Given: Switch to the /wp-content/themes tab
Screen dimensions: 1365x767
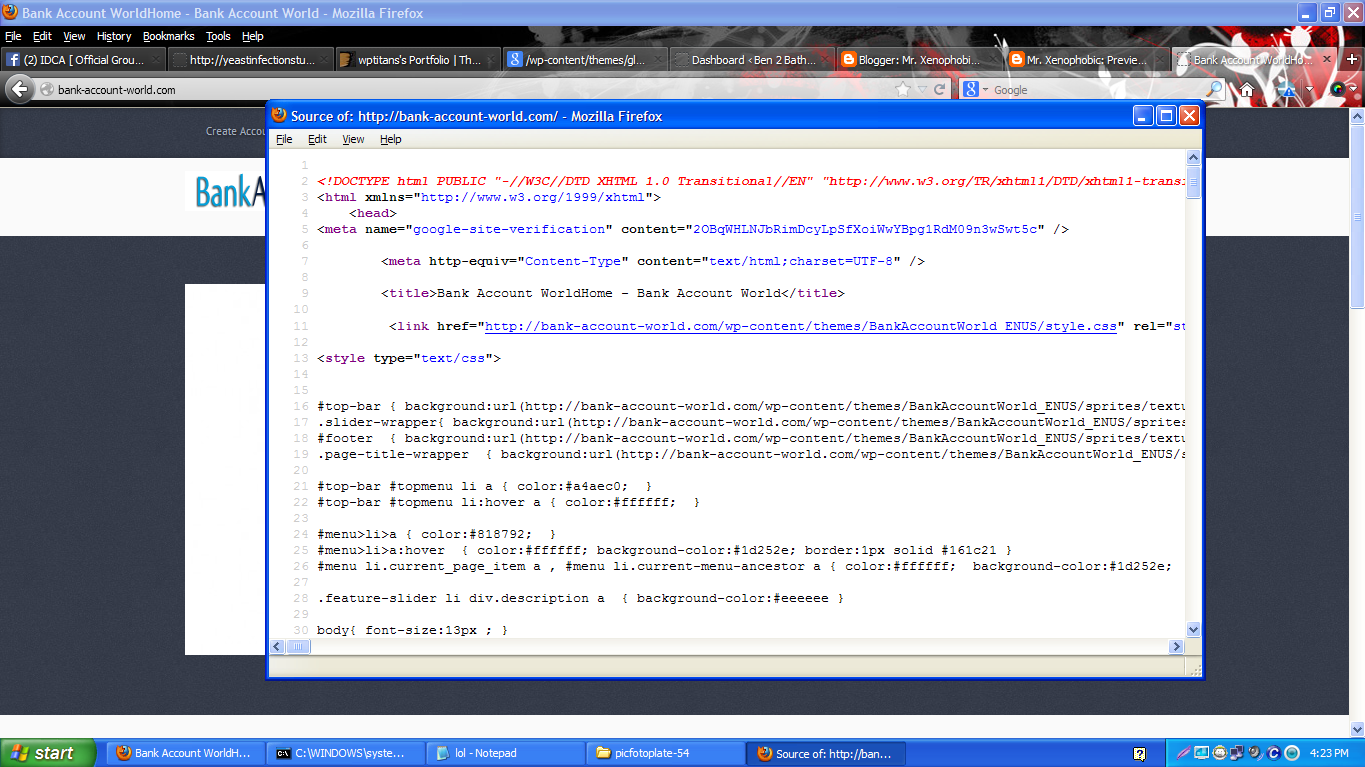Looking at the screenshot, I should tap(584, 60).
